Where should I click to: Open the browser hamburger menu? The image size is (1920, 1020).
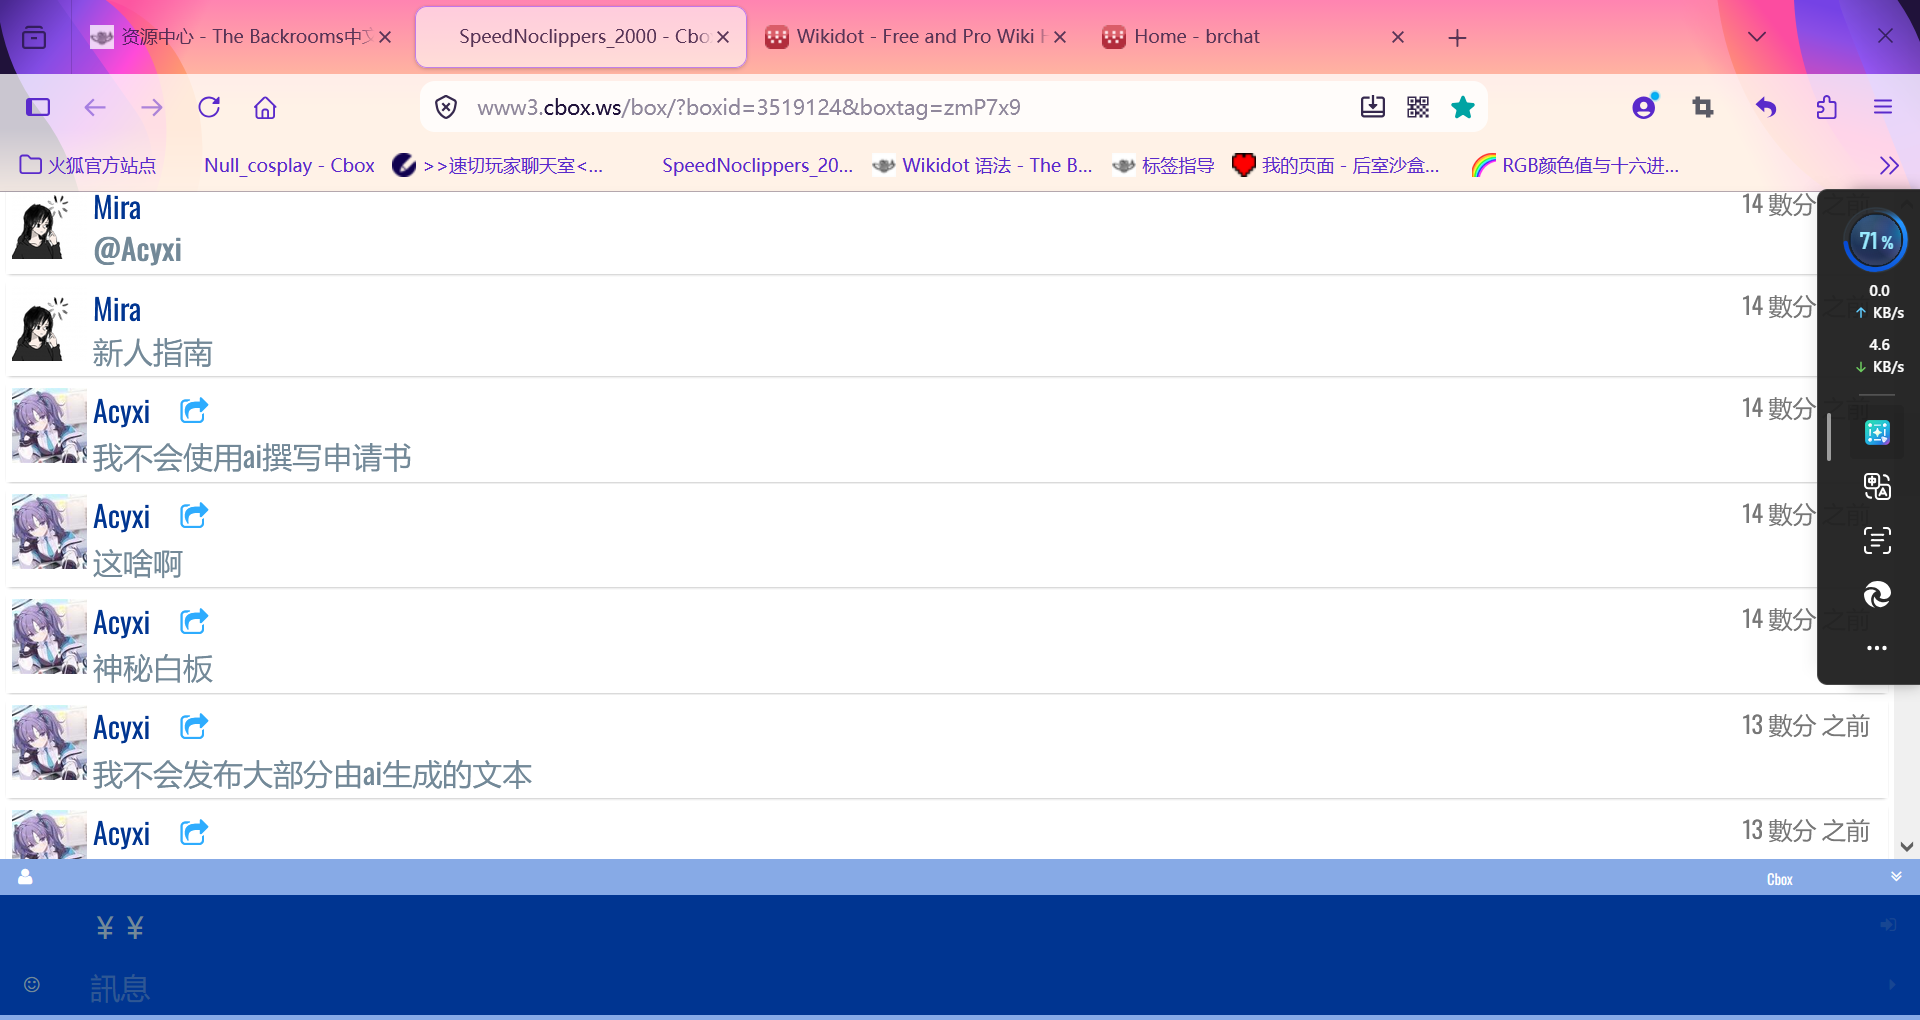pyautogui.click(x=1883, y=107)
